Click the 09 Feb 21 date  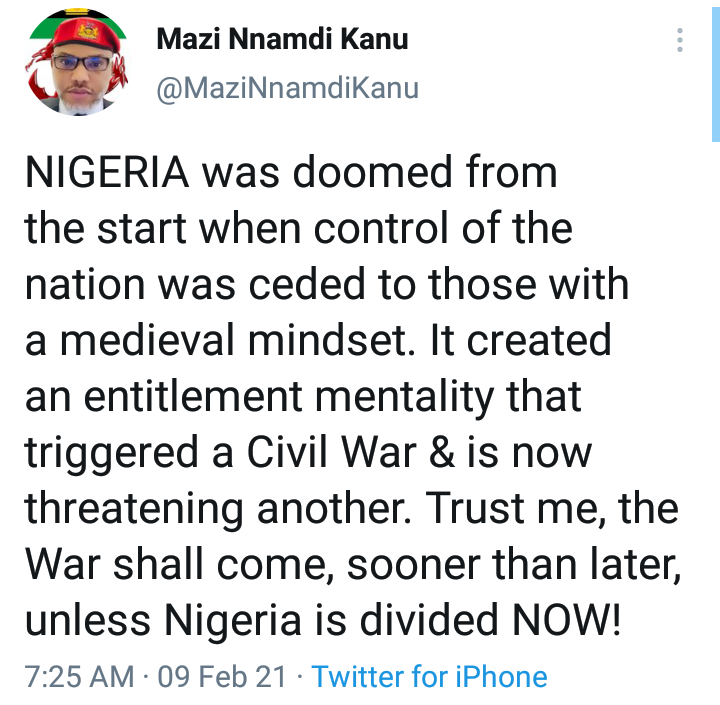click(x=222, y=677)
